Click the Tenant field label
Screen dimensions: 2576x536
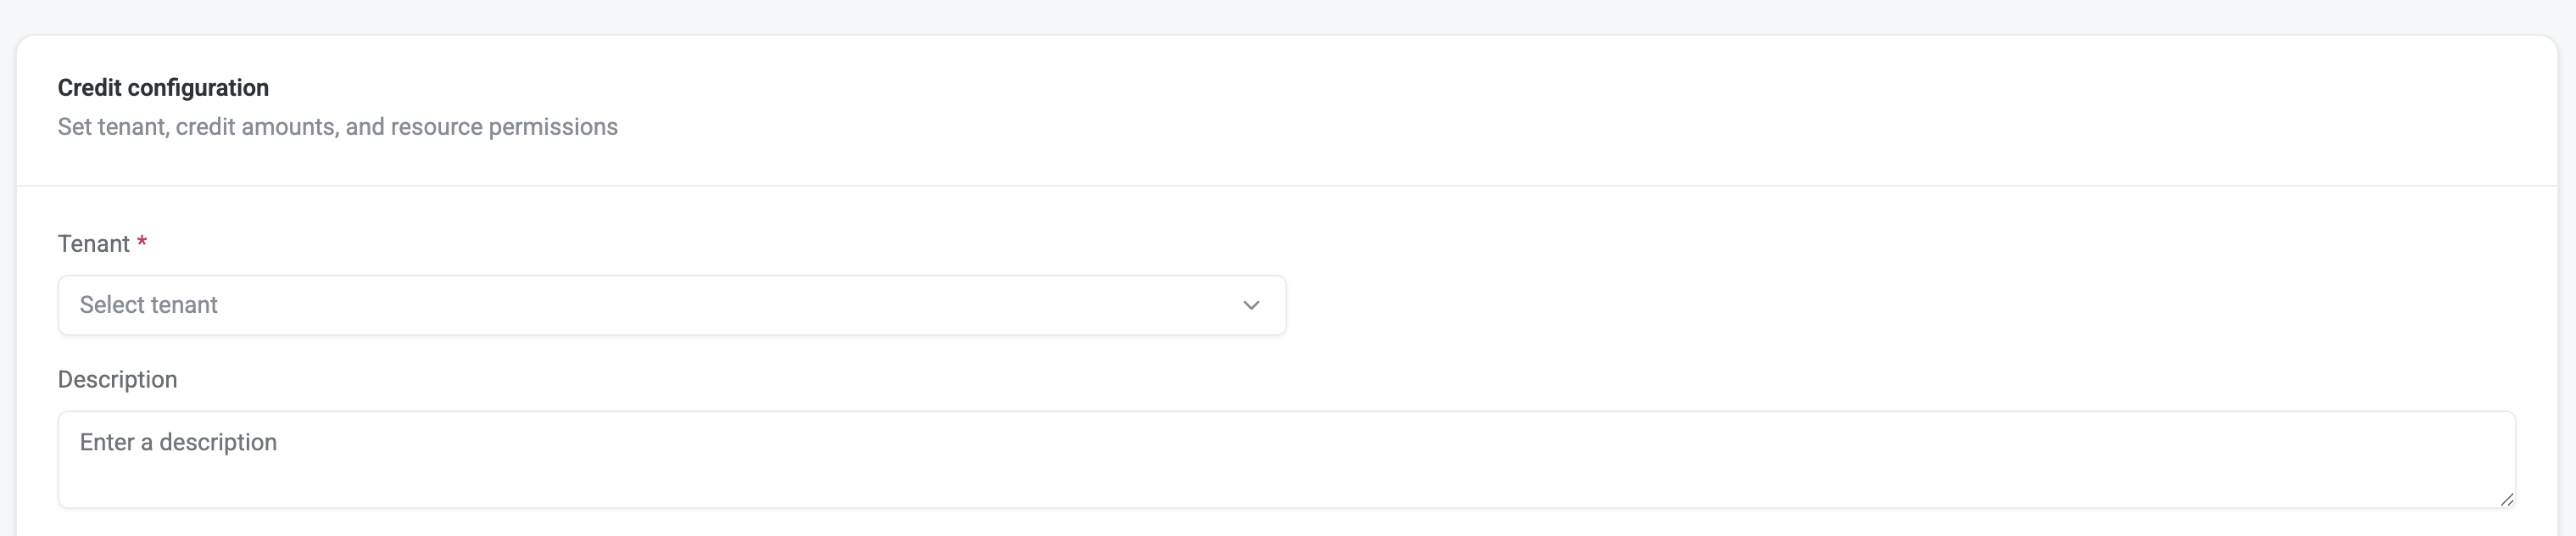94,244
